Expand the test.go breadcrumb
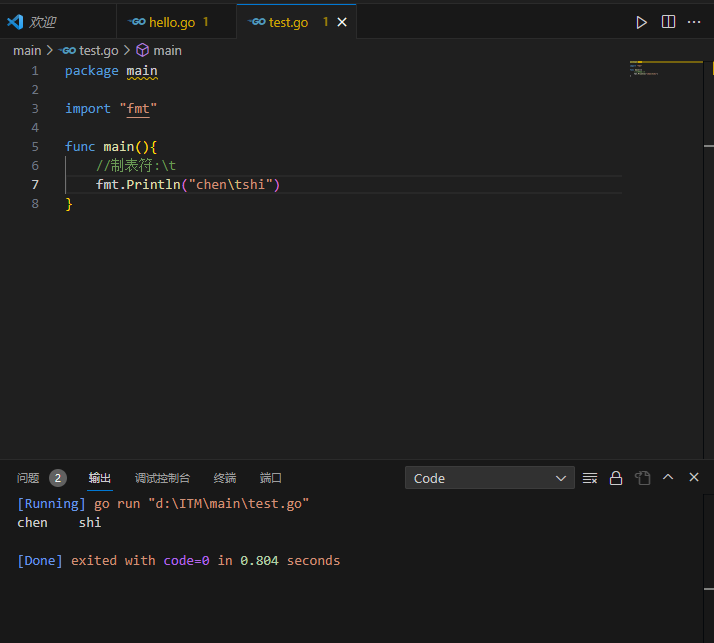 (96, 50)
